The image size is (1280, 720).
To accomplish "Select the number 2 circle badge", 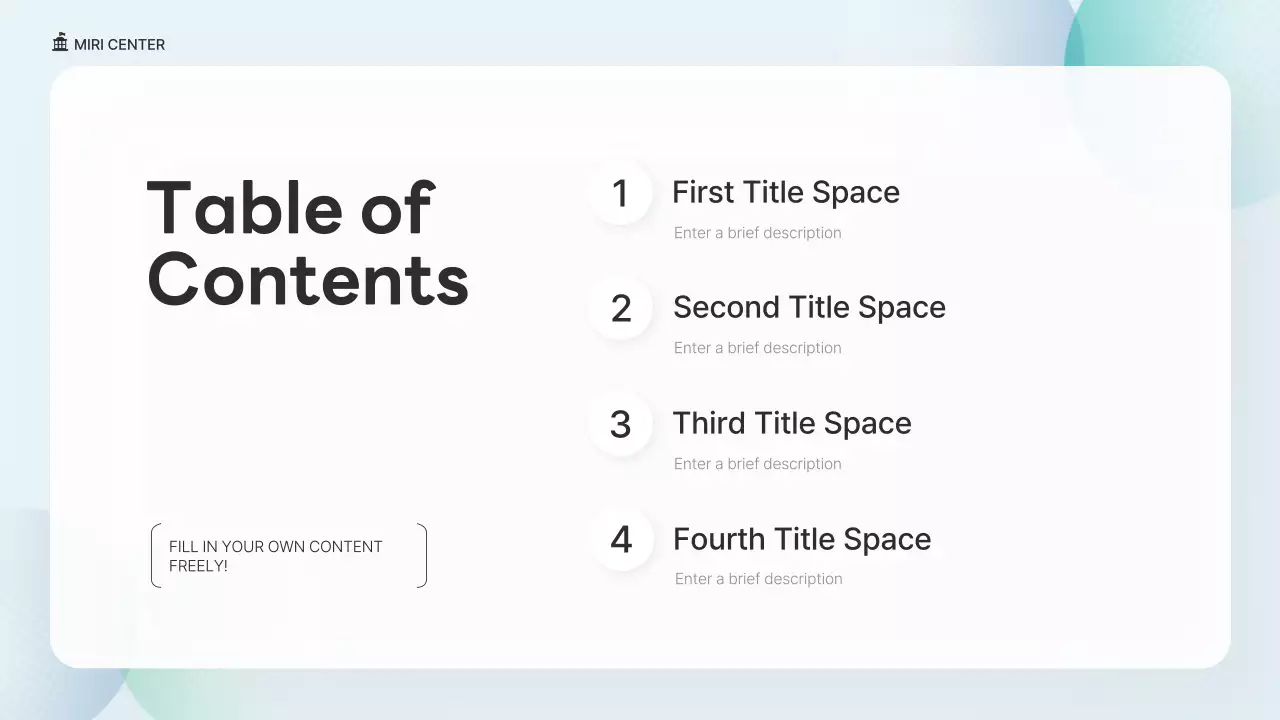I will pos(620,308).
